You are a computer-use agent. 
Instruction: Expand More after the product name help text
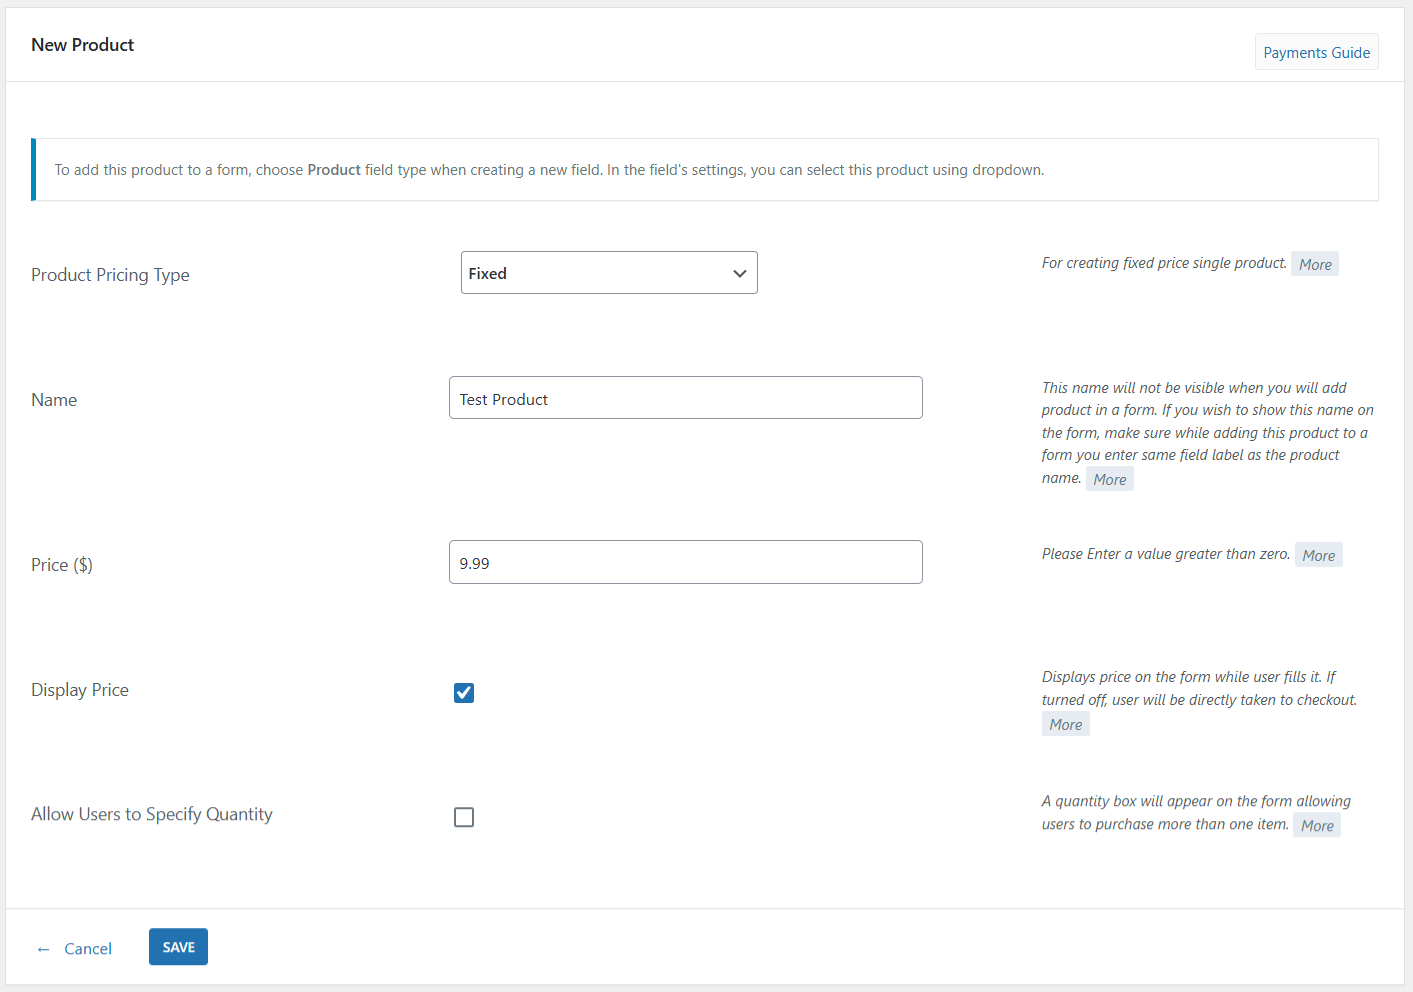coord(1109,480)
